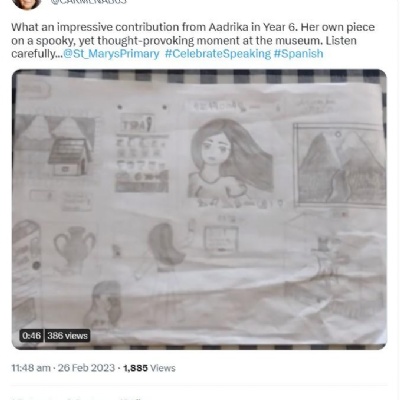Click the small monitor drawing in the video

click(x=221, y=239)
